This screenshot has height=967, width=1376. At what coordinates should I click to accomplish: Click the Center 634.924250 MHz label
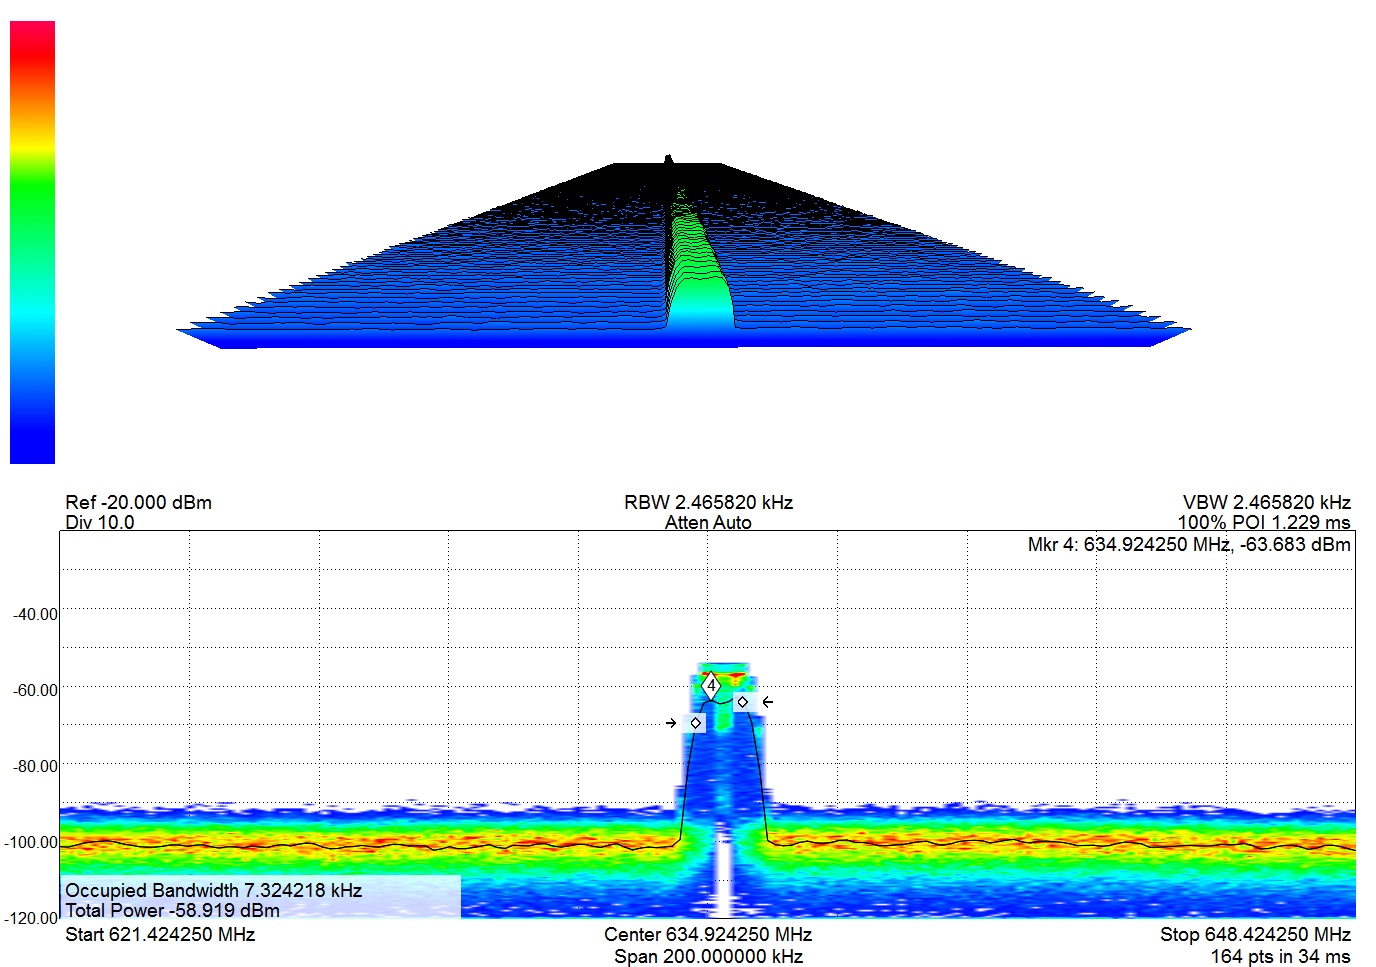click(x=708, y=934)
